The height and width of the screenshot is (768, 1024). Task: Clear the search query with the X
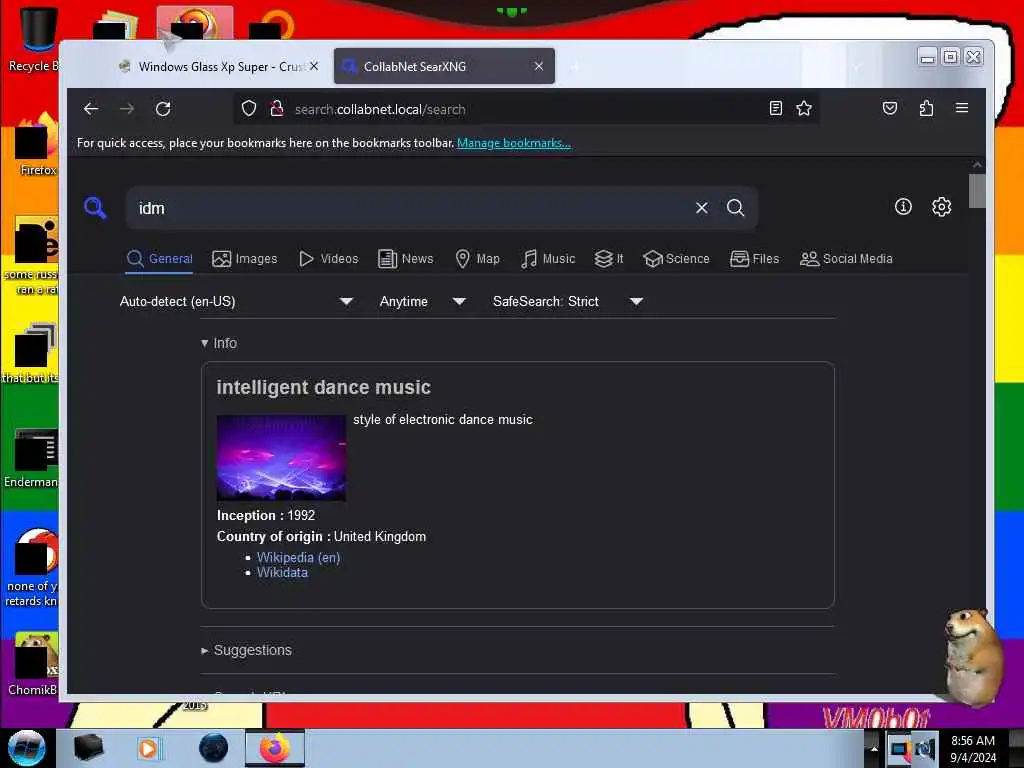[701, 208]
